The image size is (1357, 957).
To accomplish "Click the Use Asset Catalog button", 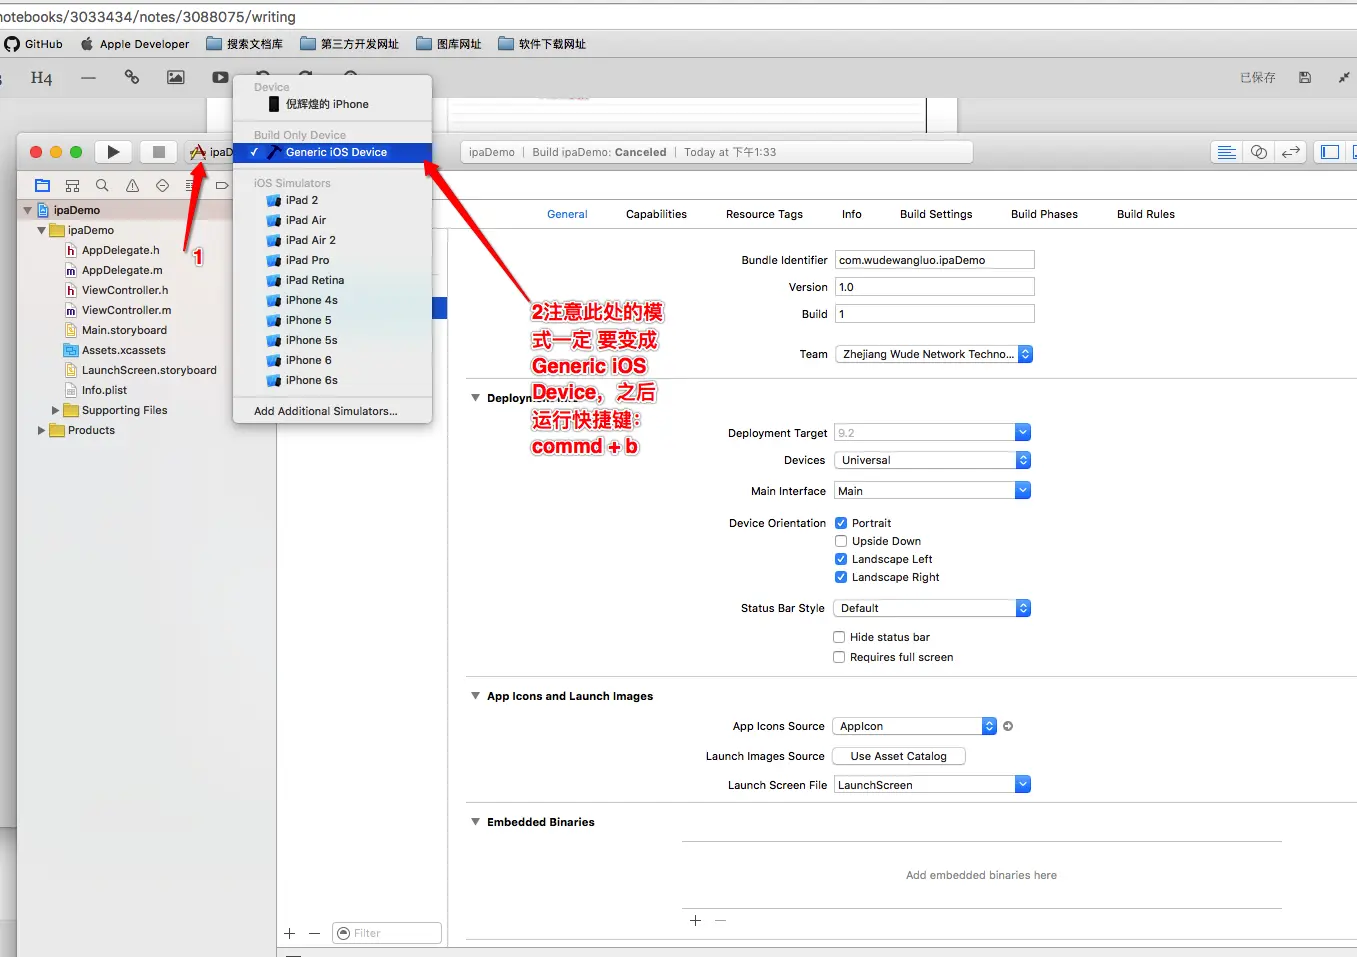I will pyautogui.click(x=898, y=756).
